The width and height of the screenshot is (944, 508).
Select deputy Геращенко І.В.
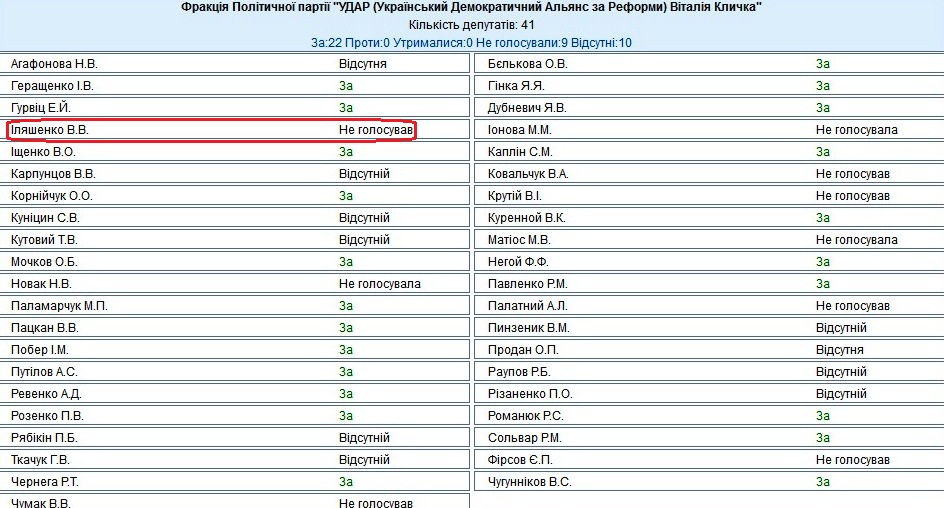[52, 86]
